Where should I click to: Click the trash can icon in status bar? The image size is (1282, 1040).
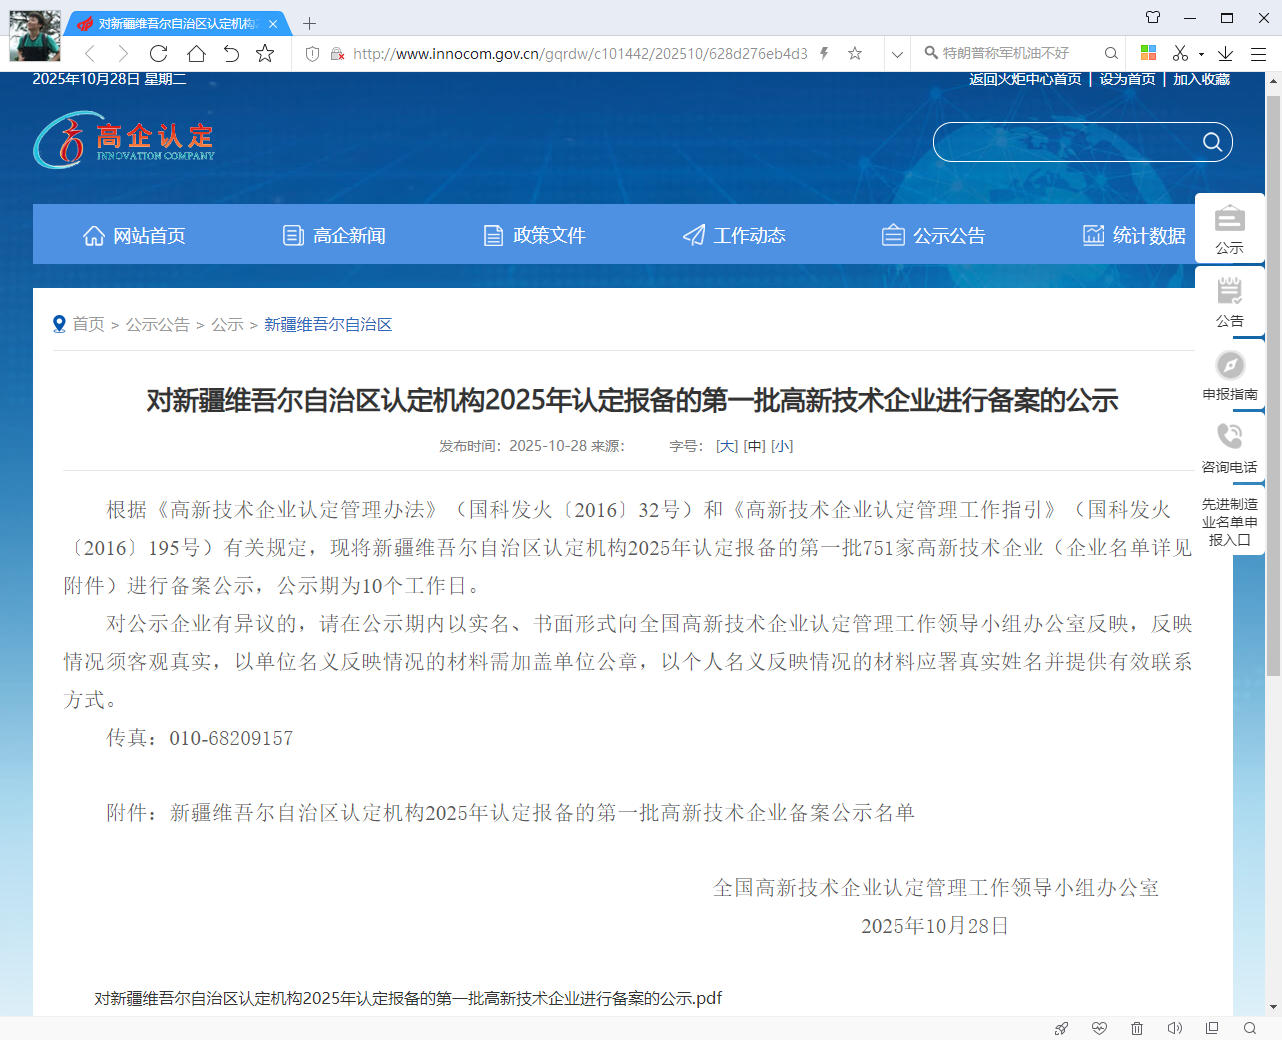click(x=1137, y=1028)
